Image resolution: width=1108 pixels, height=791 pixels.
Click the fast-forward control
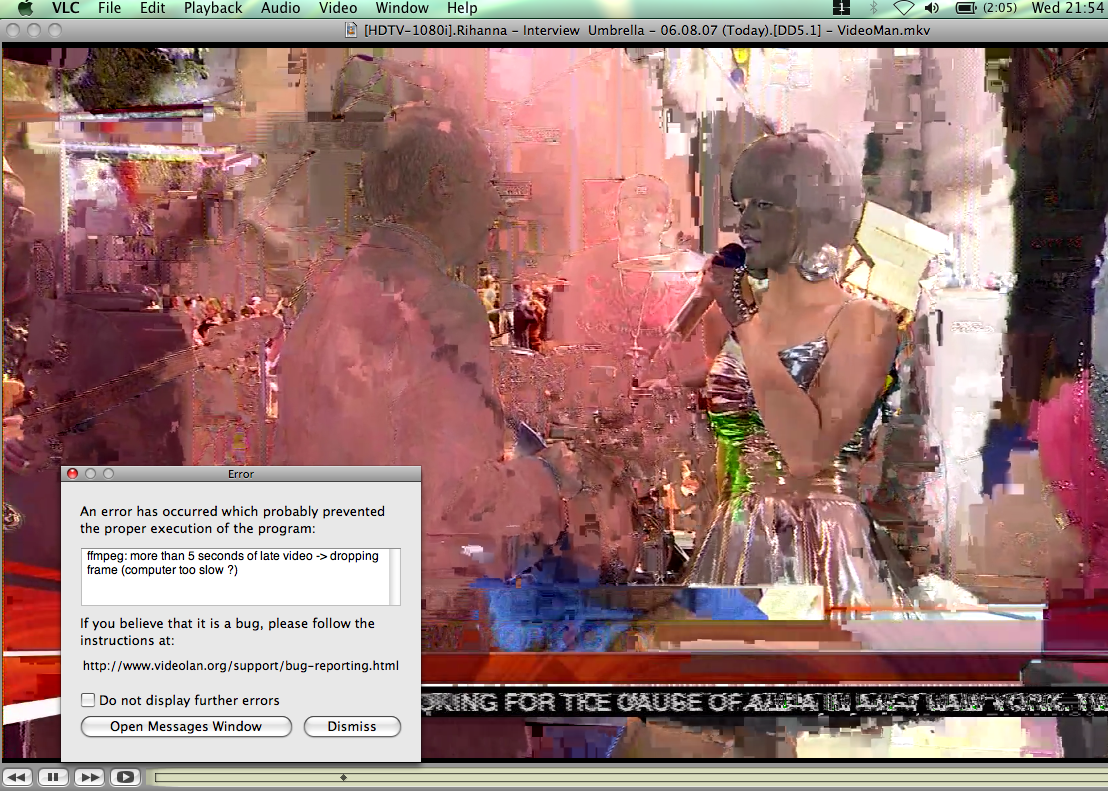click(x=89, y=776)
